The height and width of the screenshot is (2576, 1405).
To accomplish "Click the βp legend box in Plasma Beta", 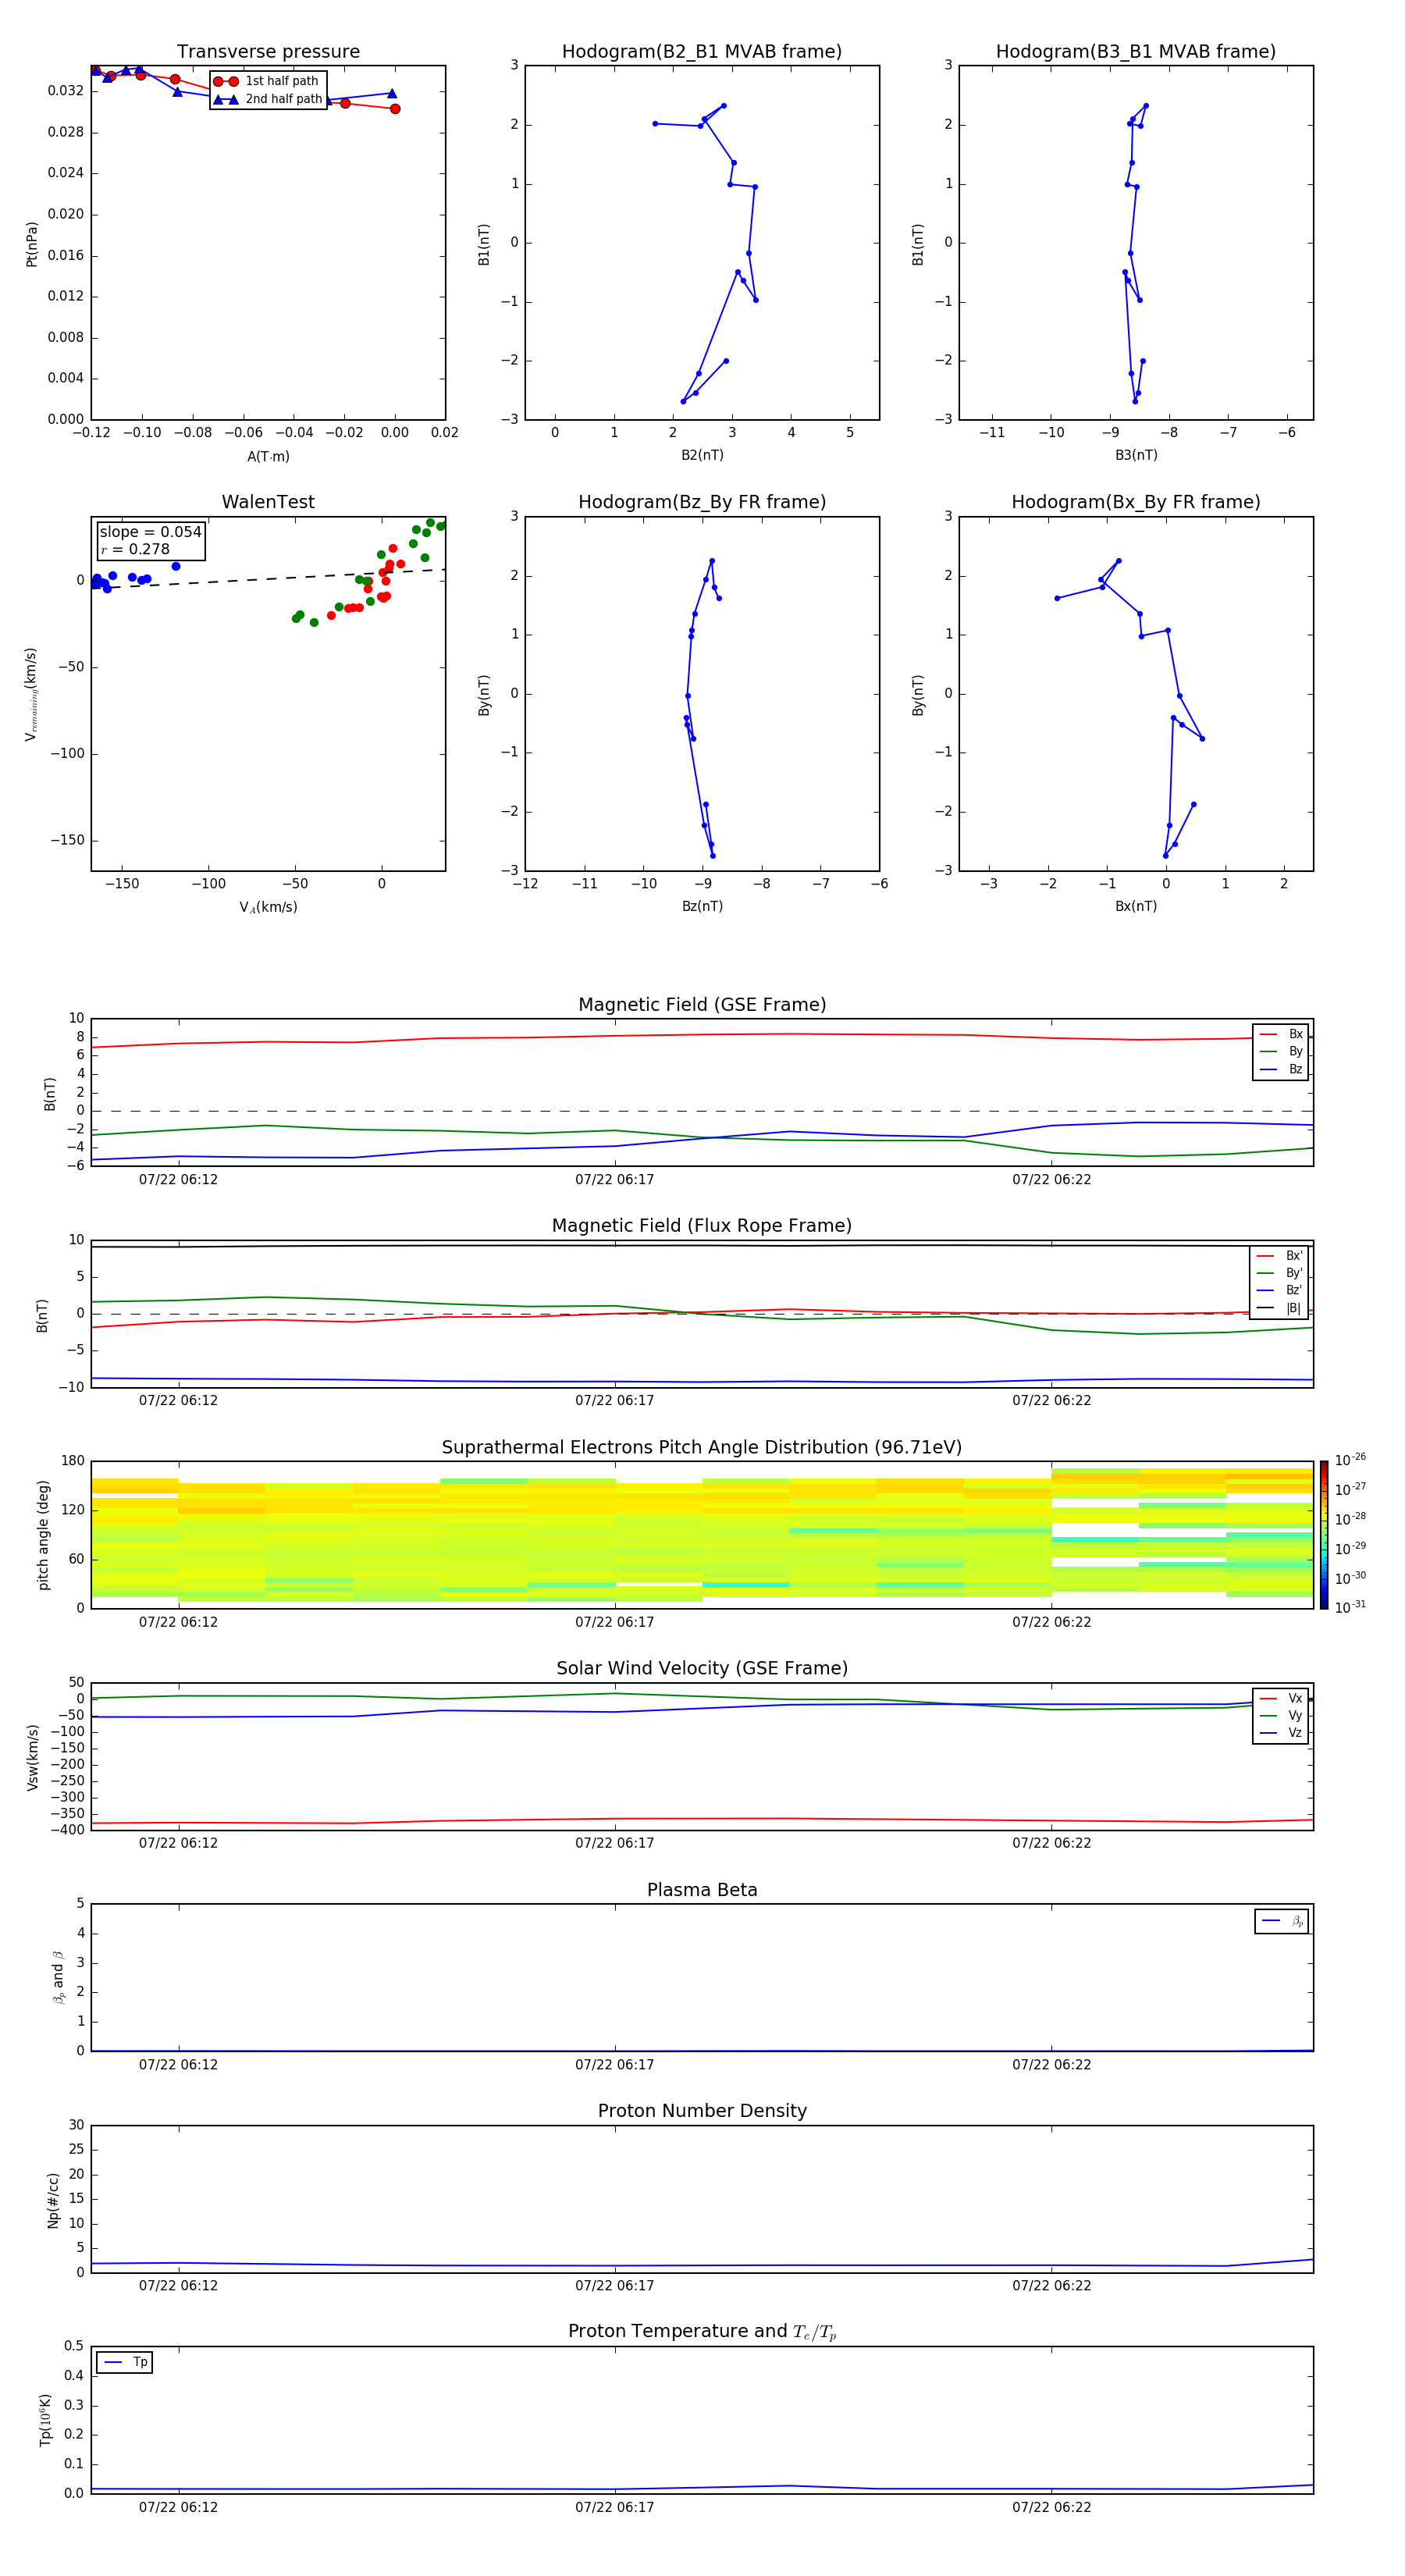I will coord(1281,1921).
